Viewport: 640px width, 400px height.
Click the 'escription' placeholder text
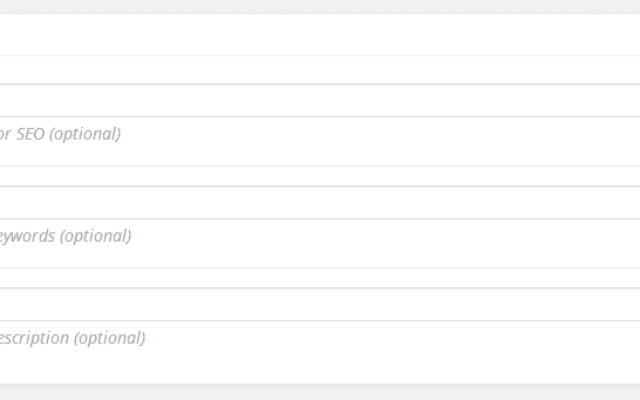pos(34,338)
